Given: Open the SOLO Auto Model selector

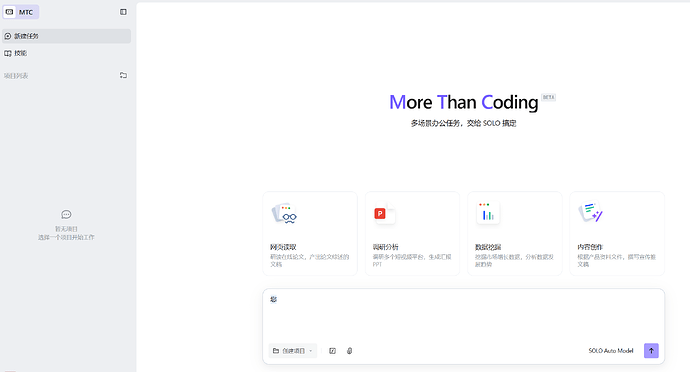Looking at the screenshot, I should (611, 351).
